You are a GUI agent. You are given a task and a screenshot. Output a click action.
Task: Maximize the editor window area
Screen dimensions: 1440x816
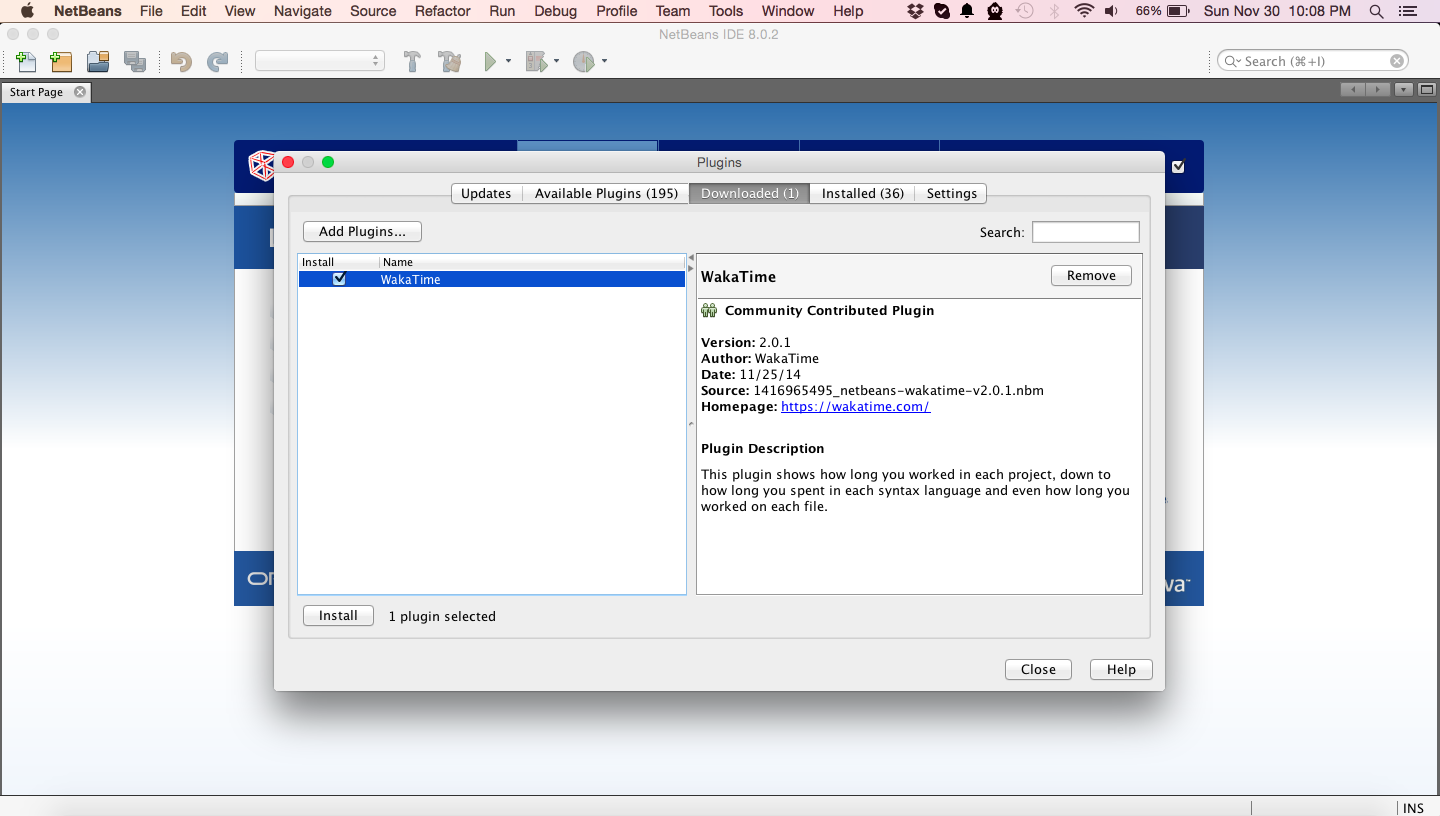pos(1427,89)
